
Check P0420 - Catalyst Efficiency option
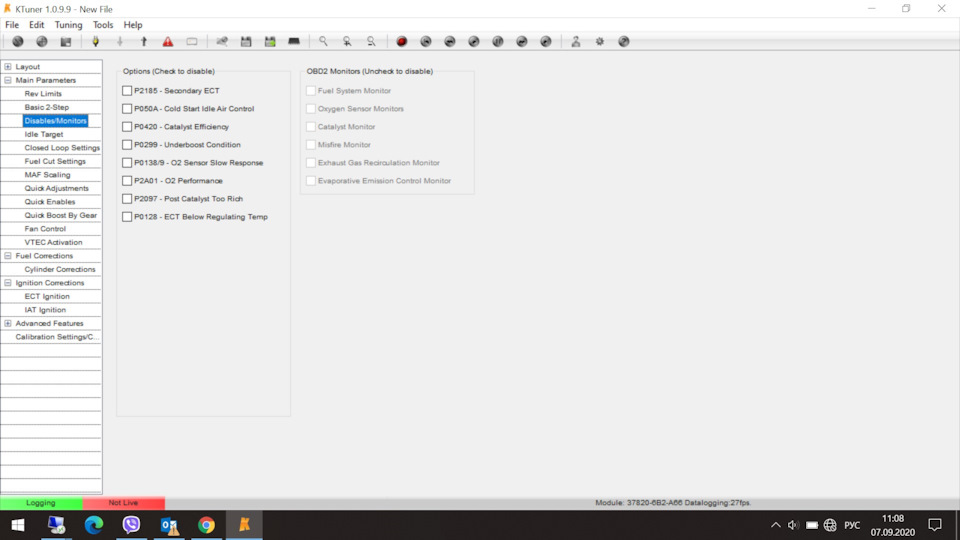coord(127,127)
